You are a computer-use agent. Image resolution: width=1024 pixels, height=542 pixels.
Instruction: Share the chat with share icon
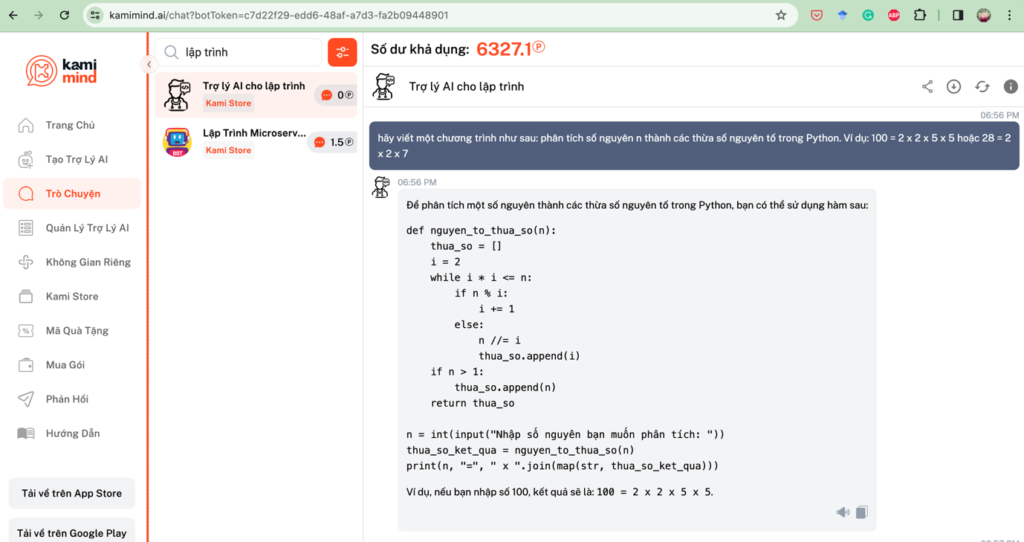coord(927,86)
